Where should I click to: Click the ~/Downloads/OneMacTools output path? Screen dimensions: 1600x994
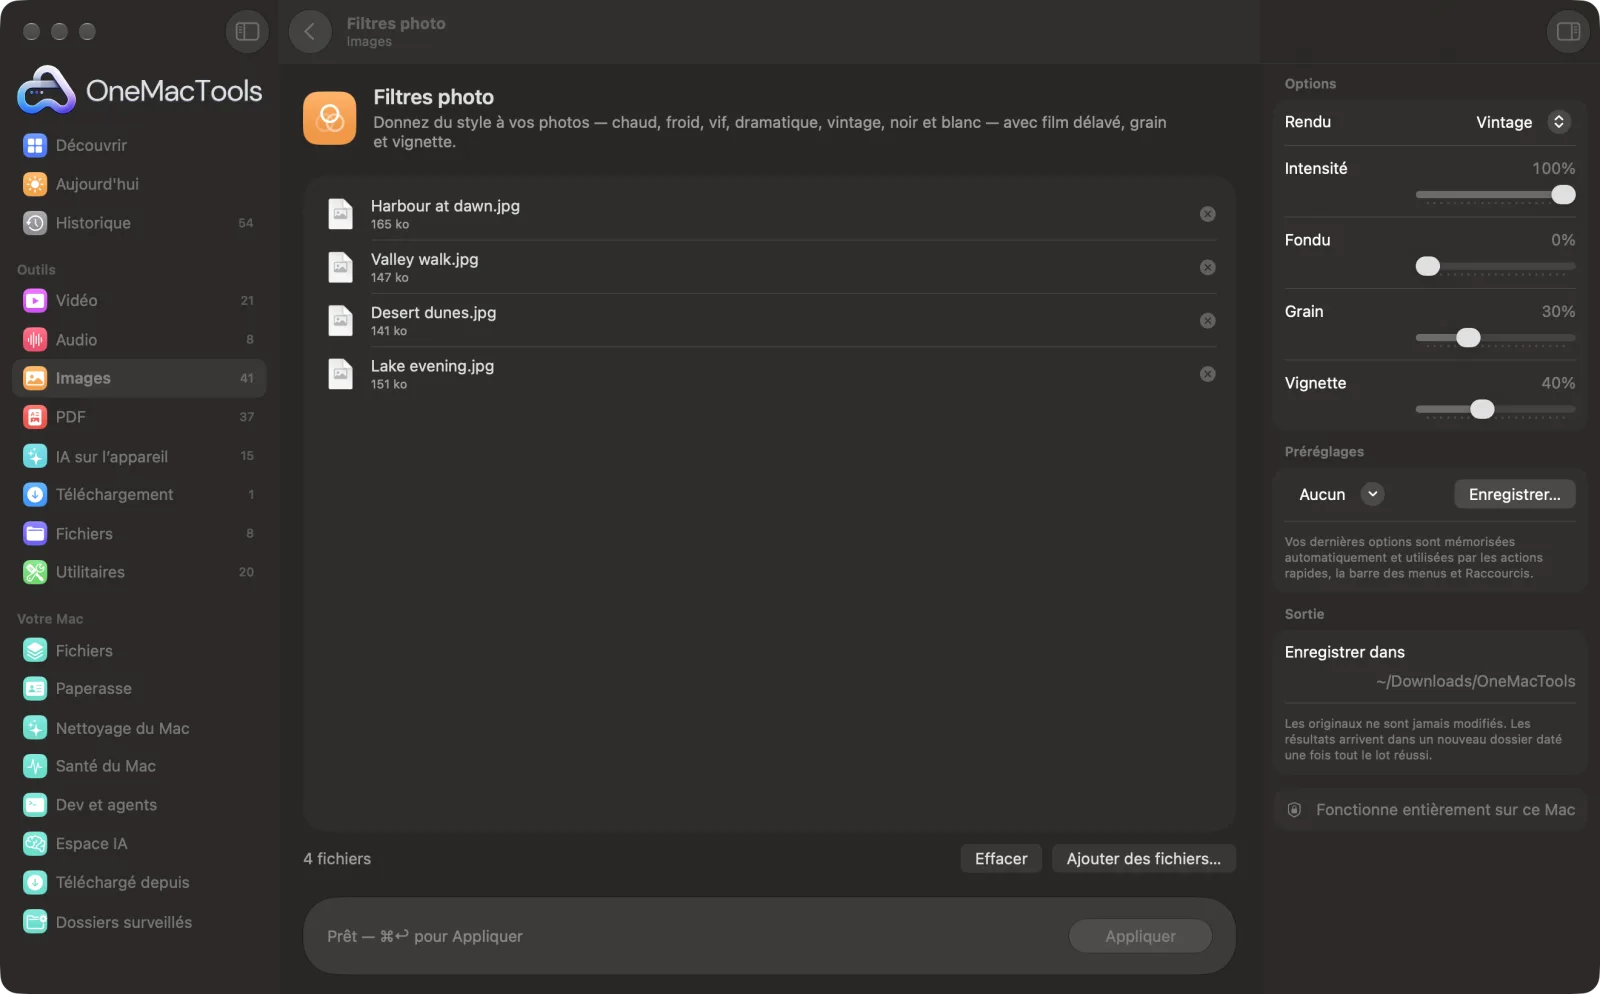coord(1475,681)
